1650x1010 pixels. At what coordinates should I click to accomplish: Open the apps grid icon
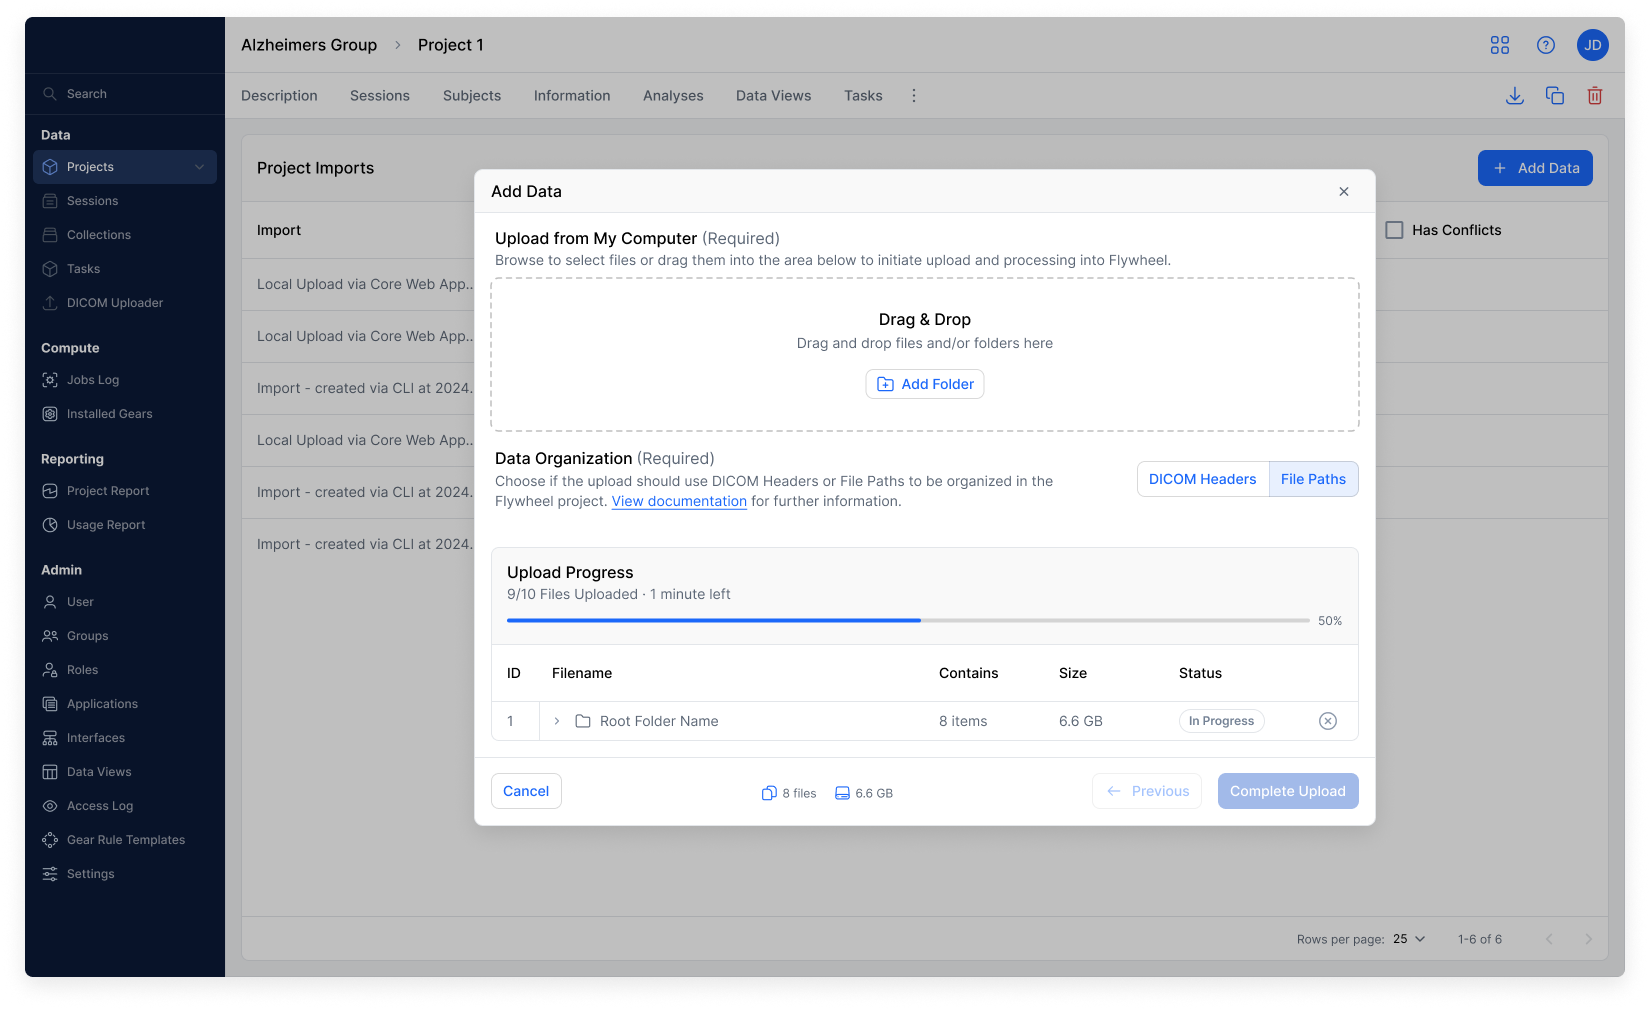click(1500, 45)
